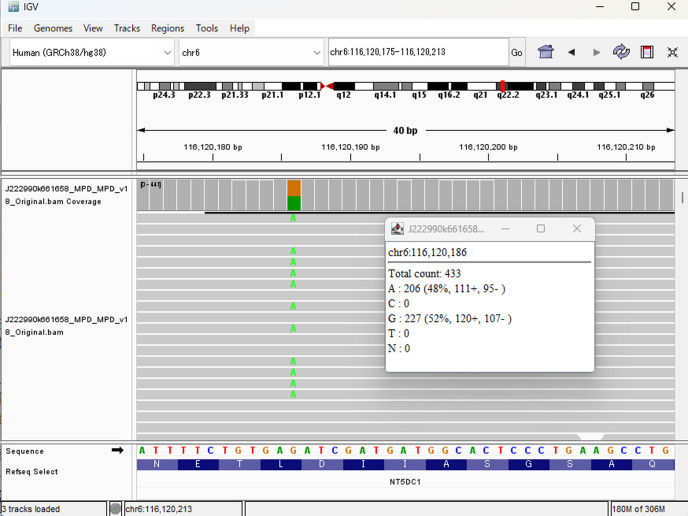688x516 pixels.
Task: Open the File menu
Action: click(x=15, y=28)
